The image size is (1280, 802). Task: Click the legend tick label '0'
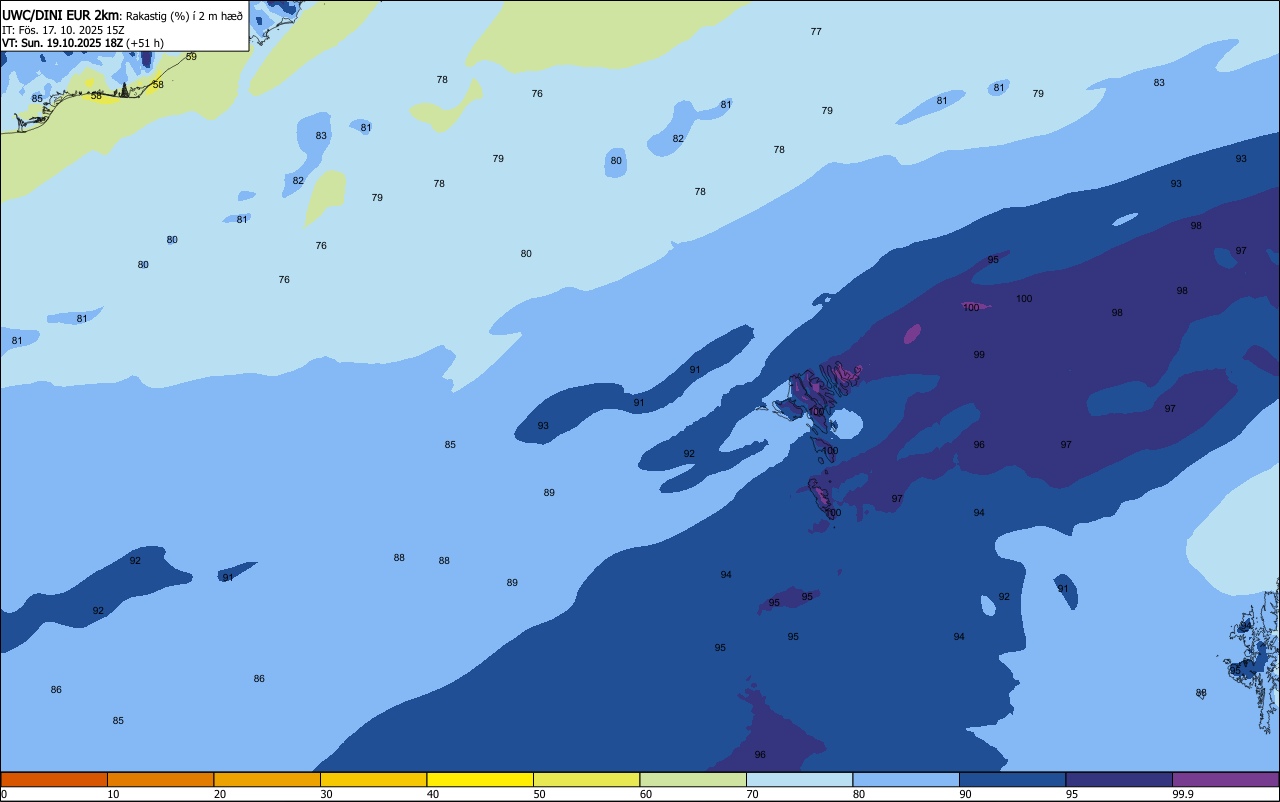(4, 794)
